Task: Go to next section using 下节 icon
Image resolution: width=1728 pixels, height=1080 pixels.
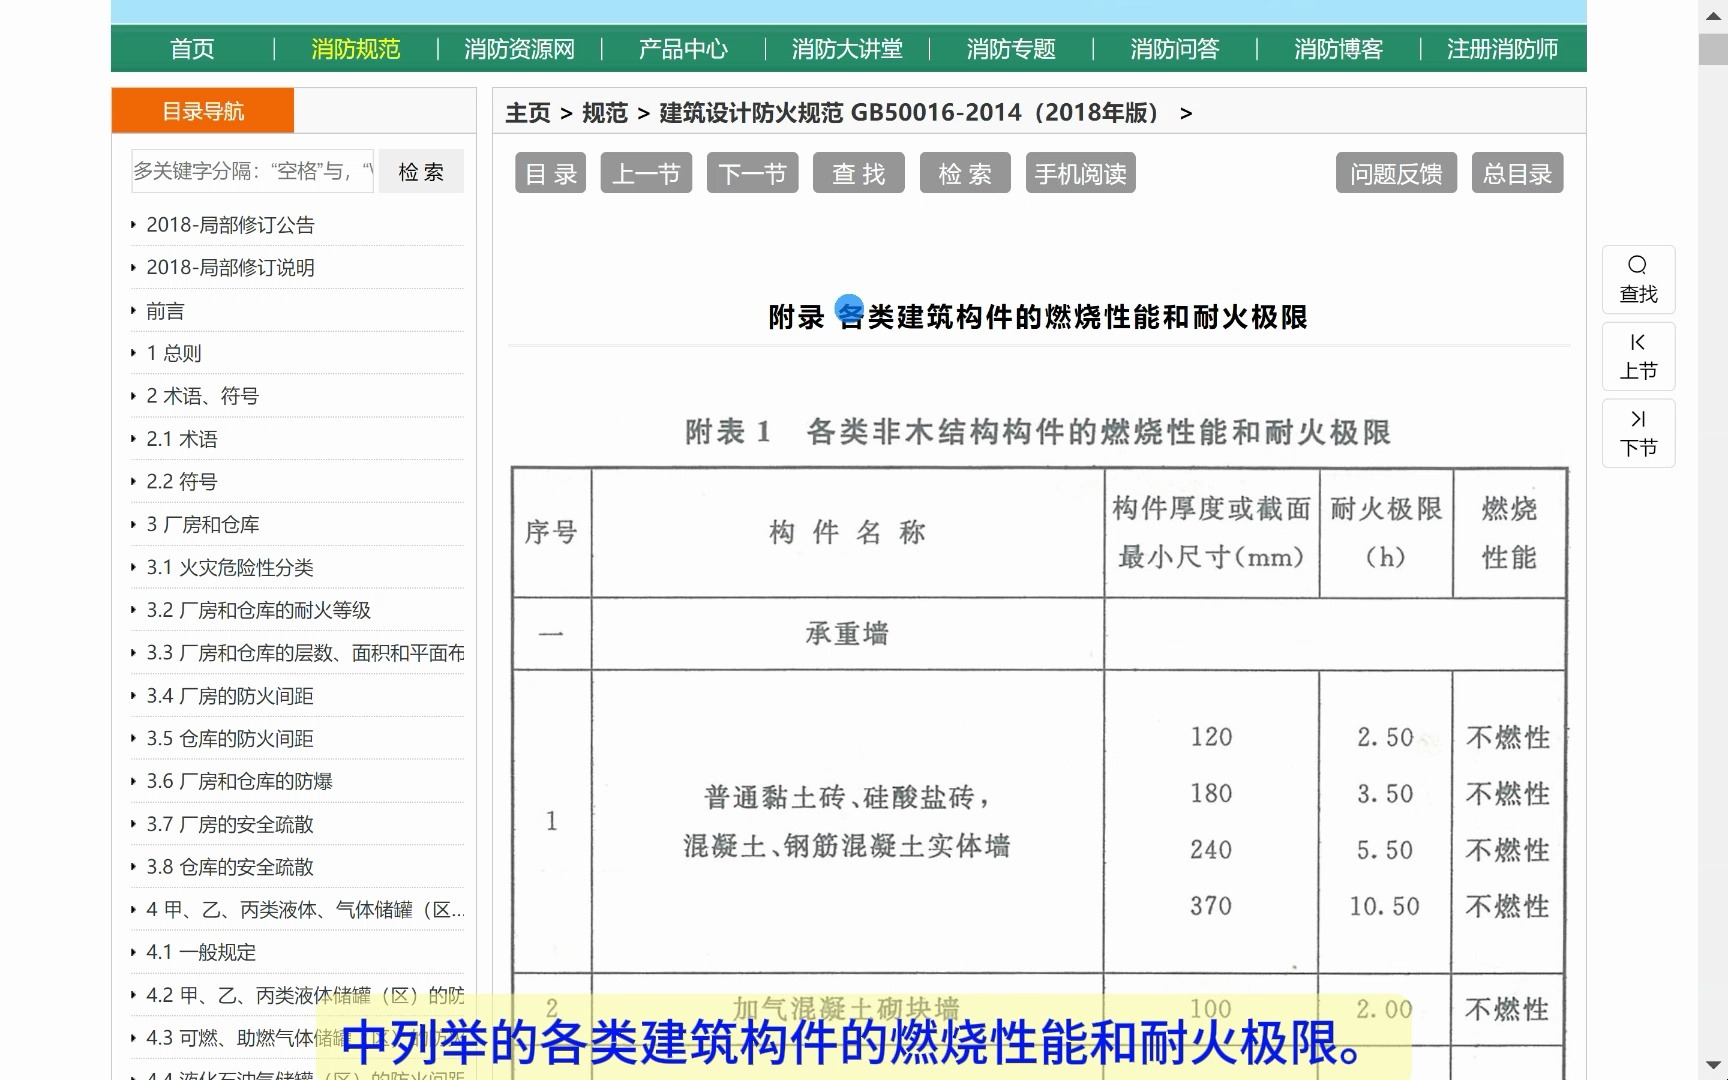Action: point(1637,433)
